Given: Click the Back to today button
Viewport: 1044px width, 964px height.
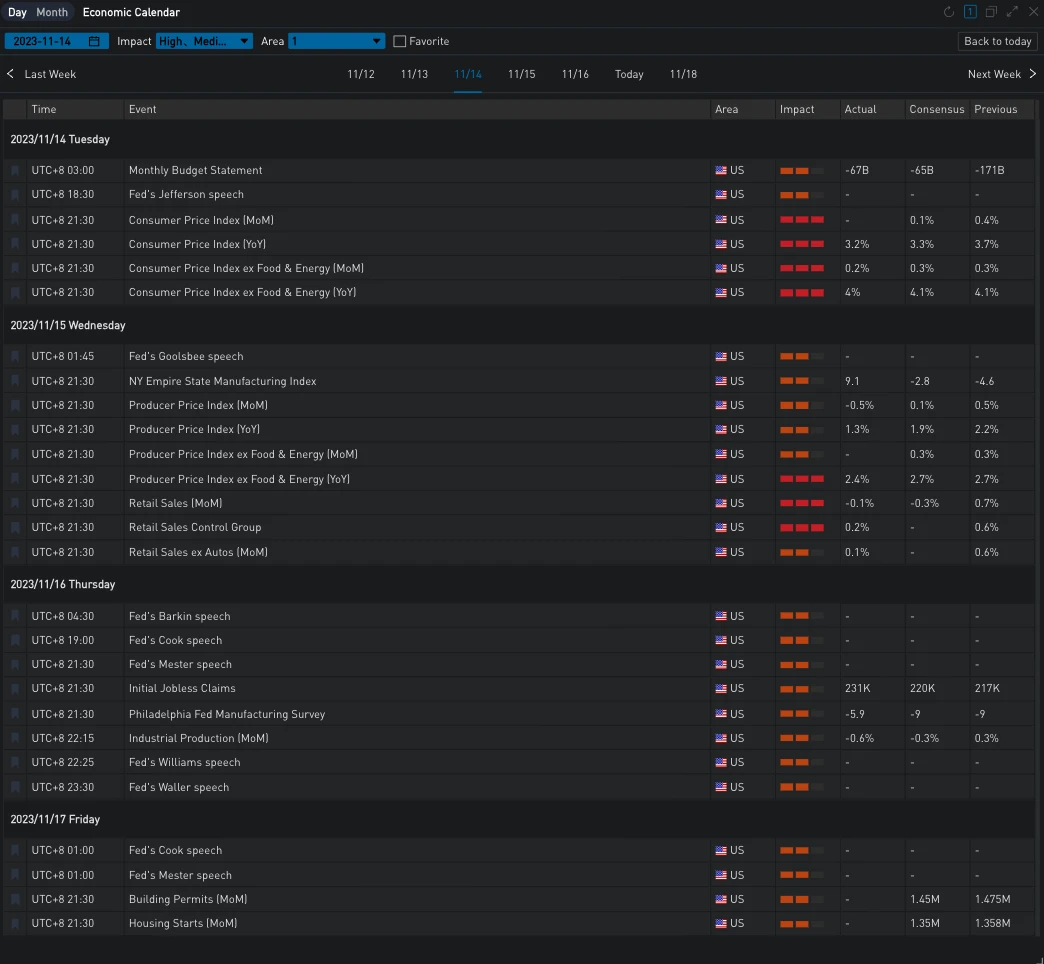Looking at the screenshot, I should (x=997, y=41).
